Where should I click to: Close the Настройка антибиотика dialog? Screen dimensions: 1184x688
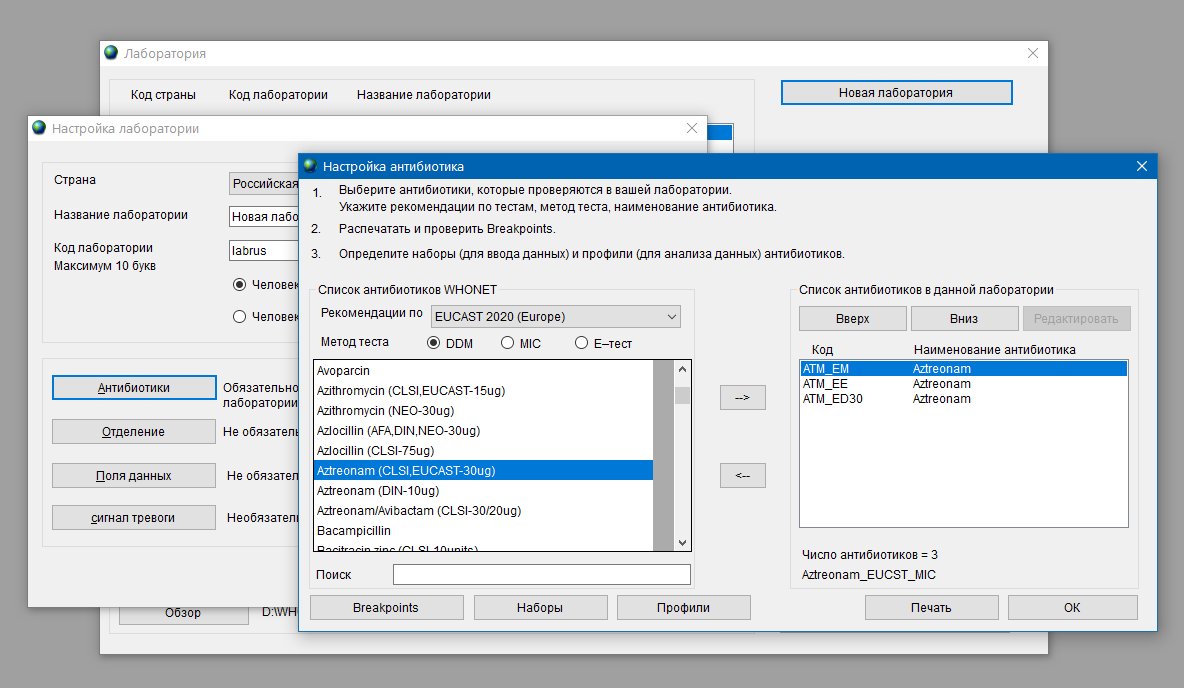(x=1142, y=166)
